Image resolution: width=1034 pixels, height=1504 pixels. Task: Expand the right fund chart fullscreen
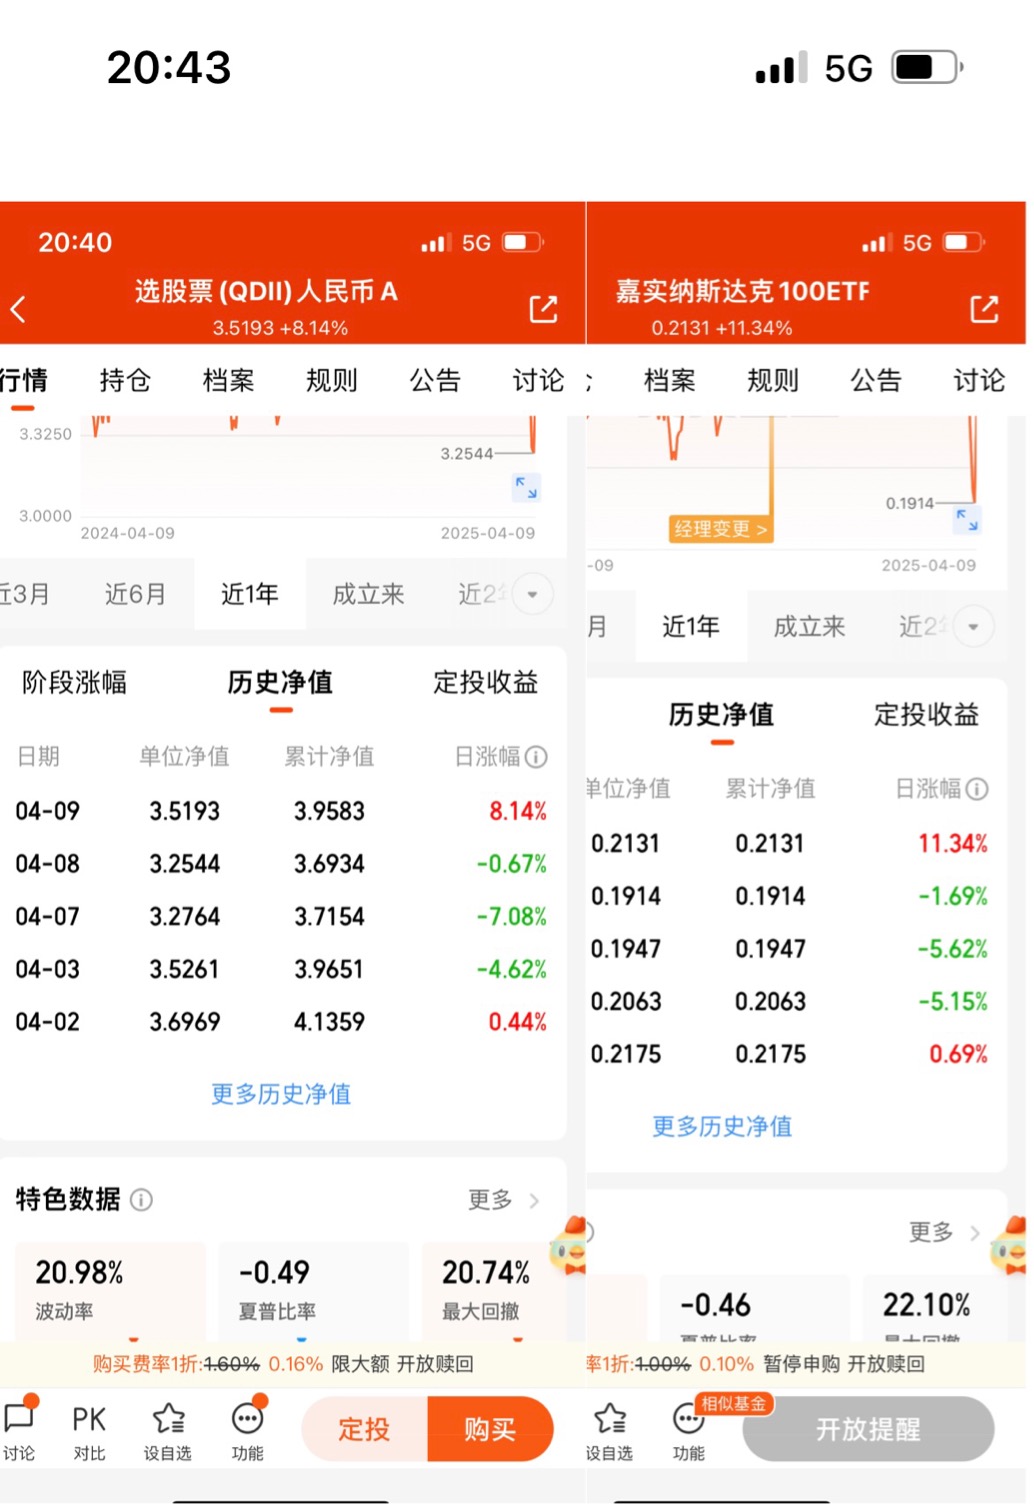click(x=967, y=519)
